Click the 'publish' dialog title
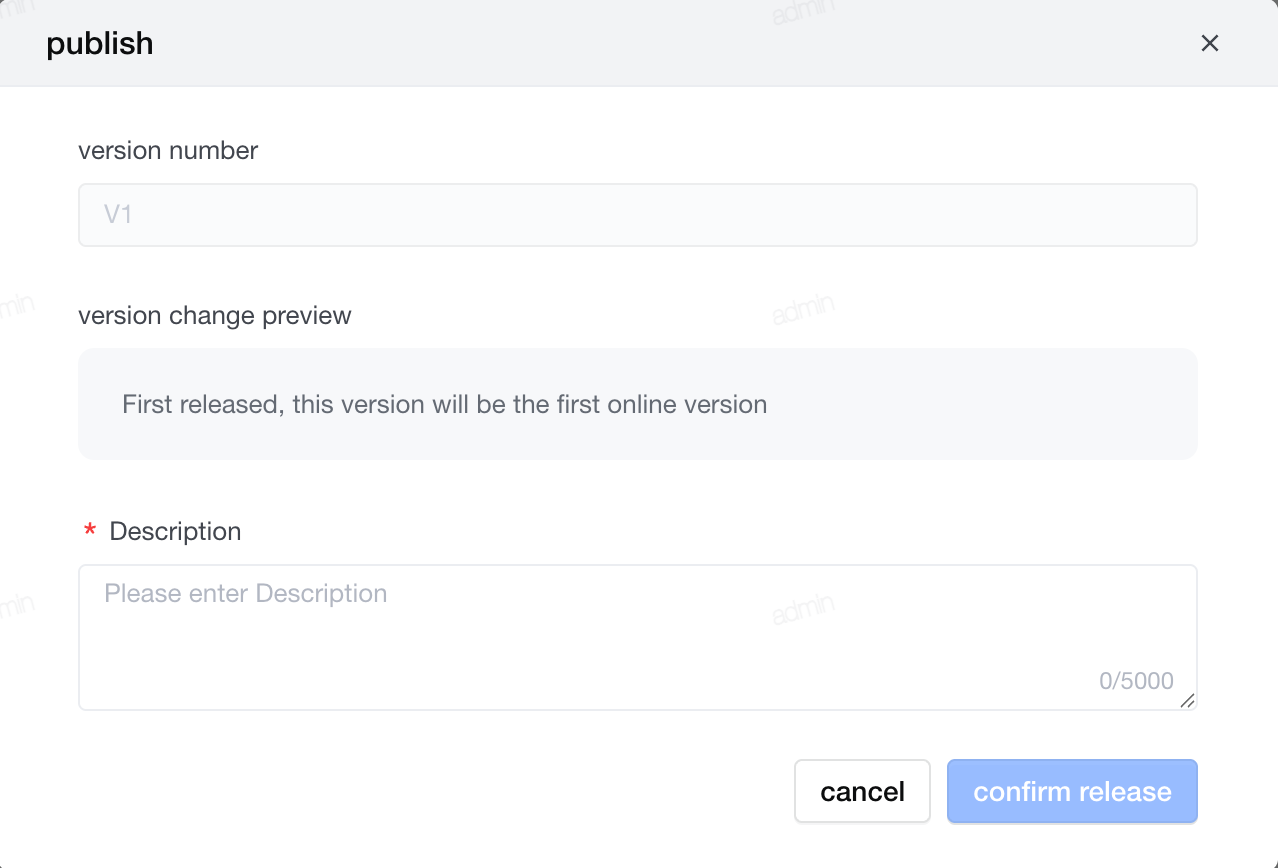Viewport: 1278px width, 868px height. tap(100, 43)
